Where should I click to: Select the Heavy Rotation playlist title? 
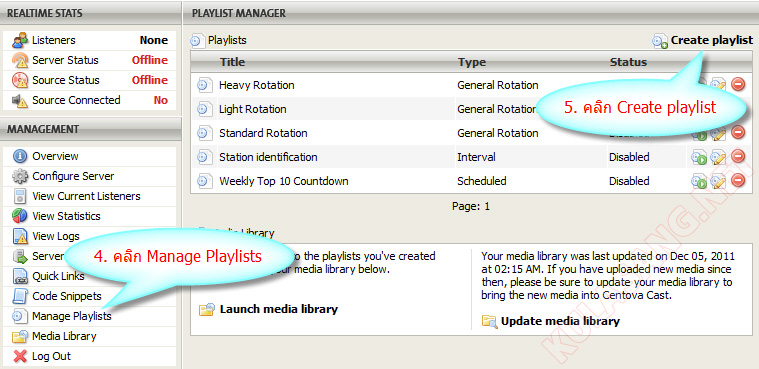(x=257, y=85)
